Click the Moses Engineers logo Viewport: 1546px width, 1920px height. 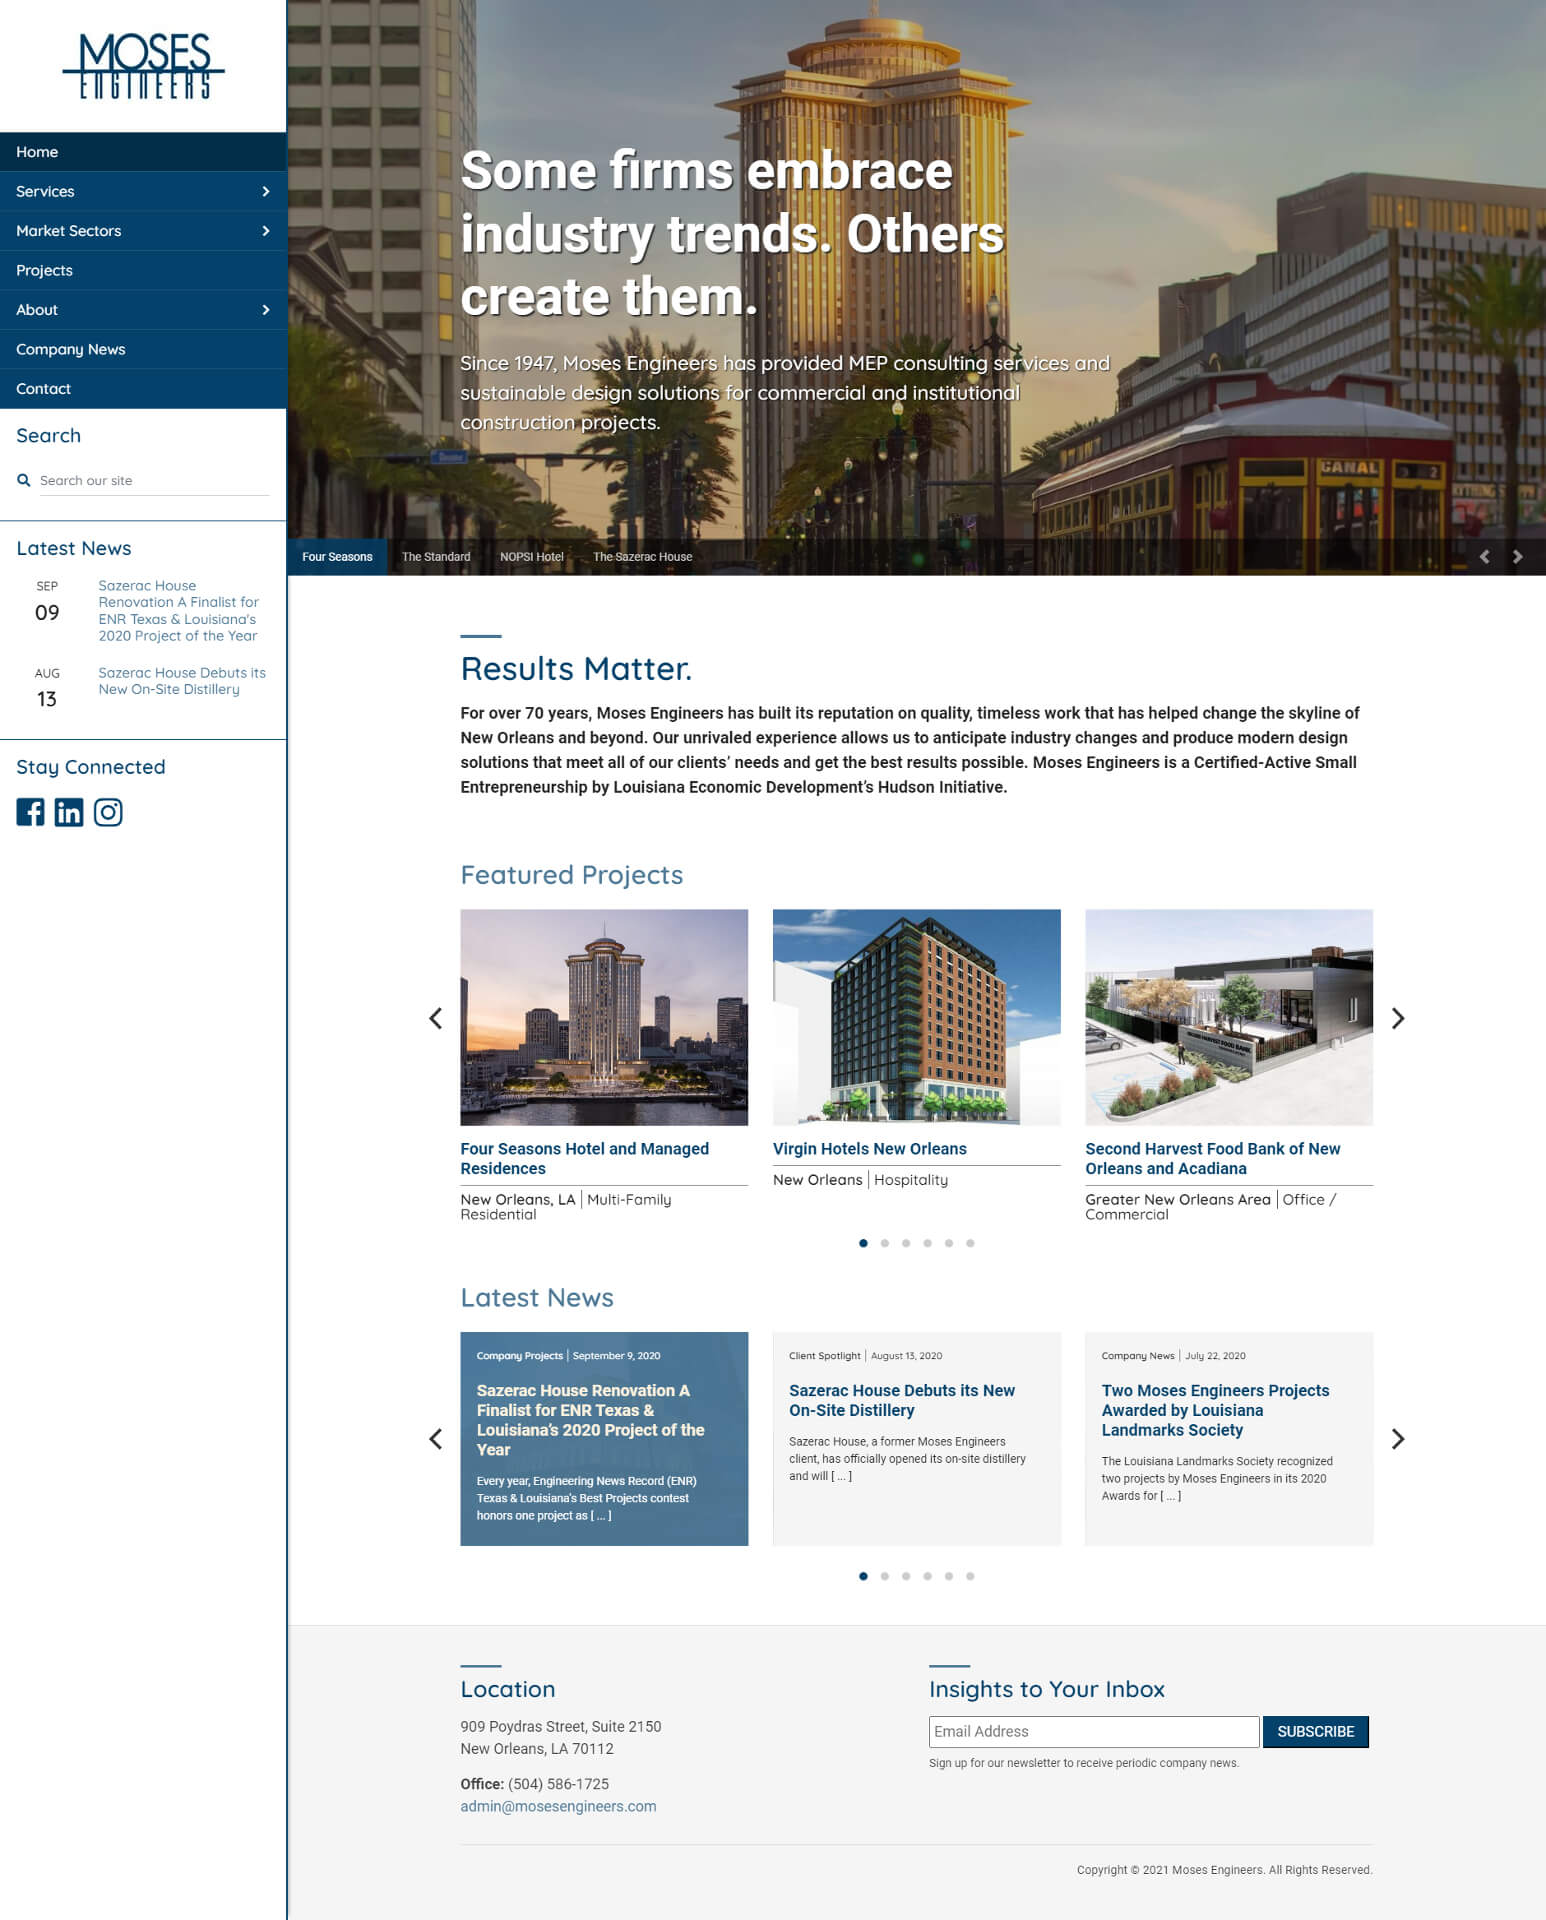(x=144, y=66)
